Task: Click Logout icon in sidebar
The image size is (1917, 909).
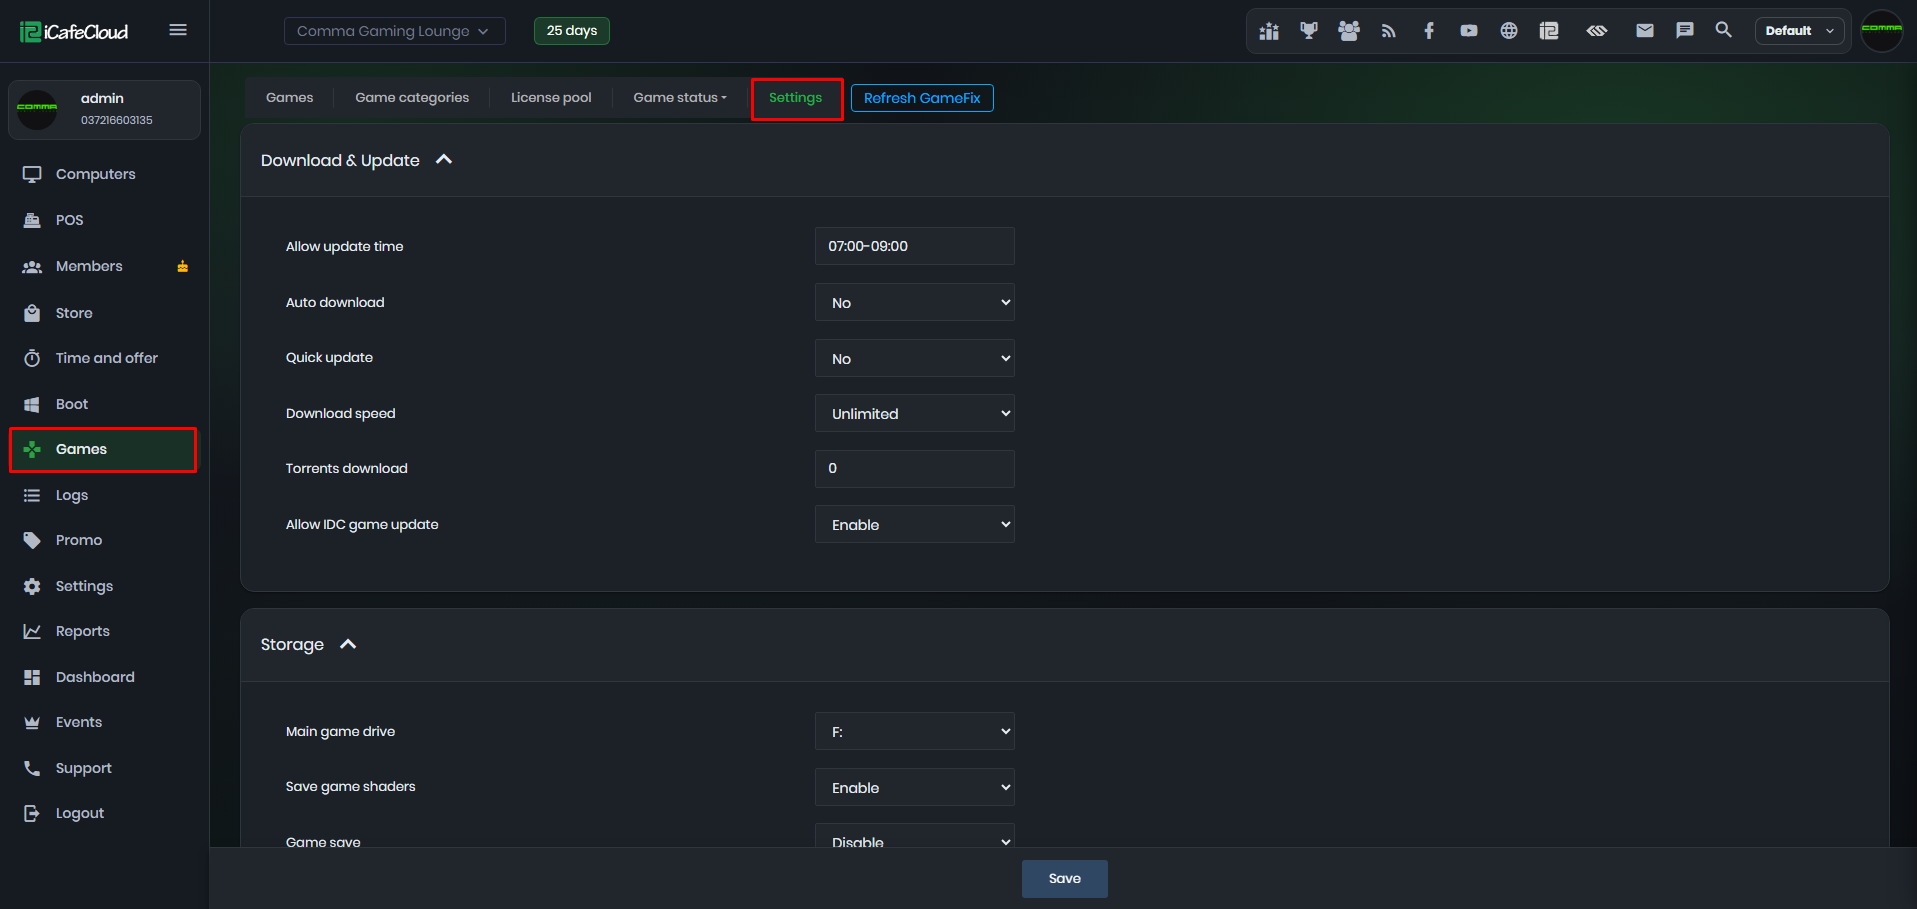Action: [x=32, y=813]
